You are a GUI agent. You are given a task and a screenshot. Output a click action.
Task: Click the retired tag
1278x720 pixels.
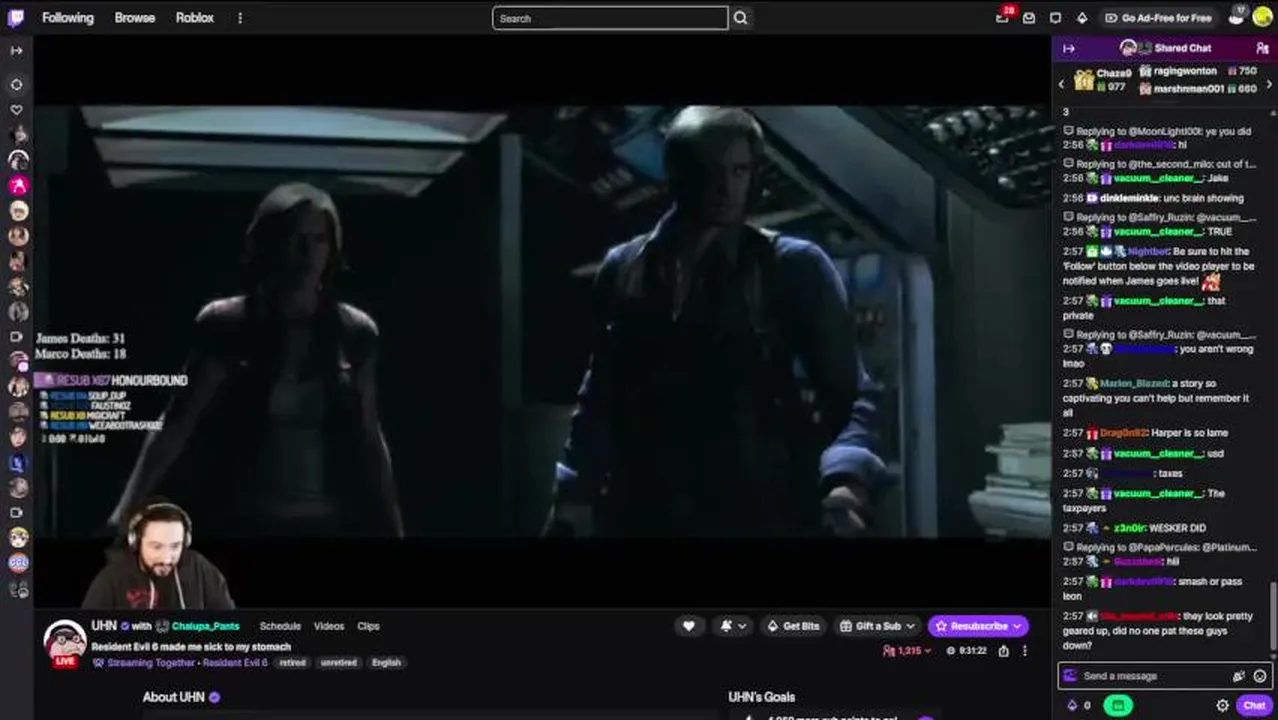(292, 663)
